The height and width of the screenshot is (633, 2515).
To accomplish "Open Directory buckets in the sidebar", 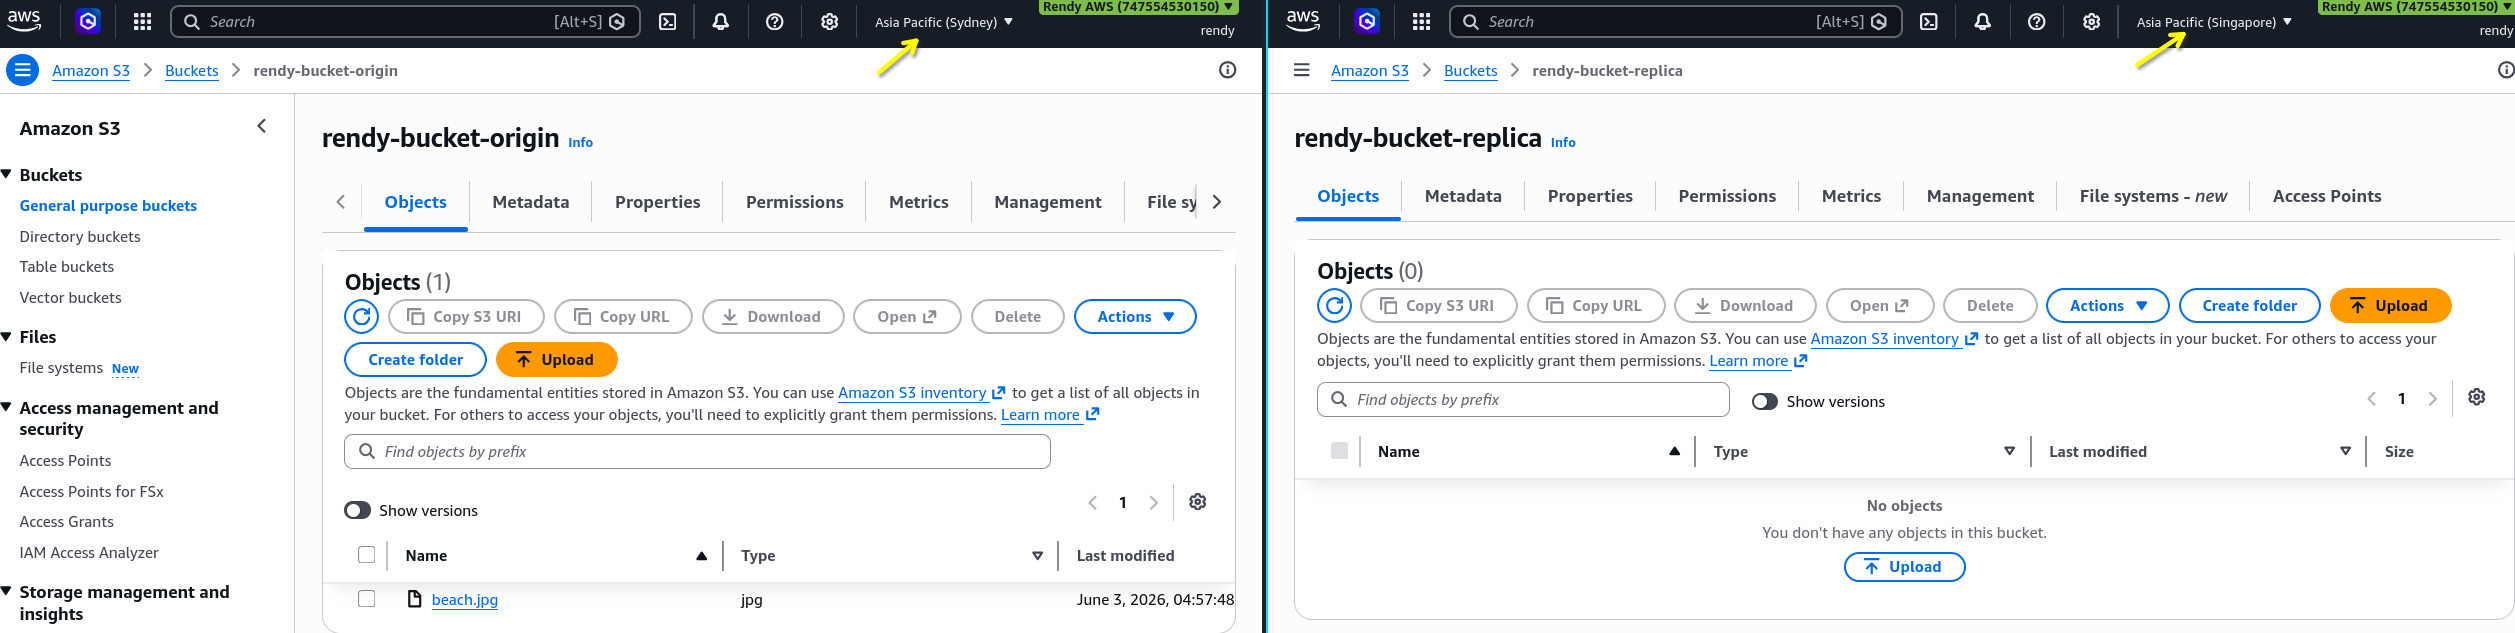I will tap(80, 236).
